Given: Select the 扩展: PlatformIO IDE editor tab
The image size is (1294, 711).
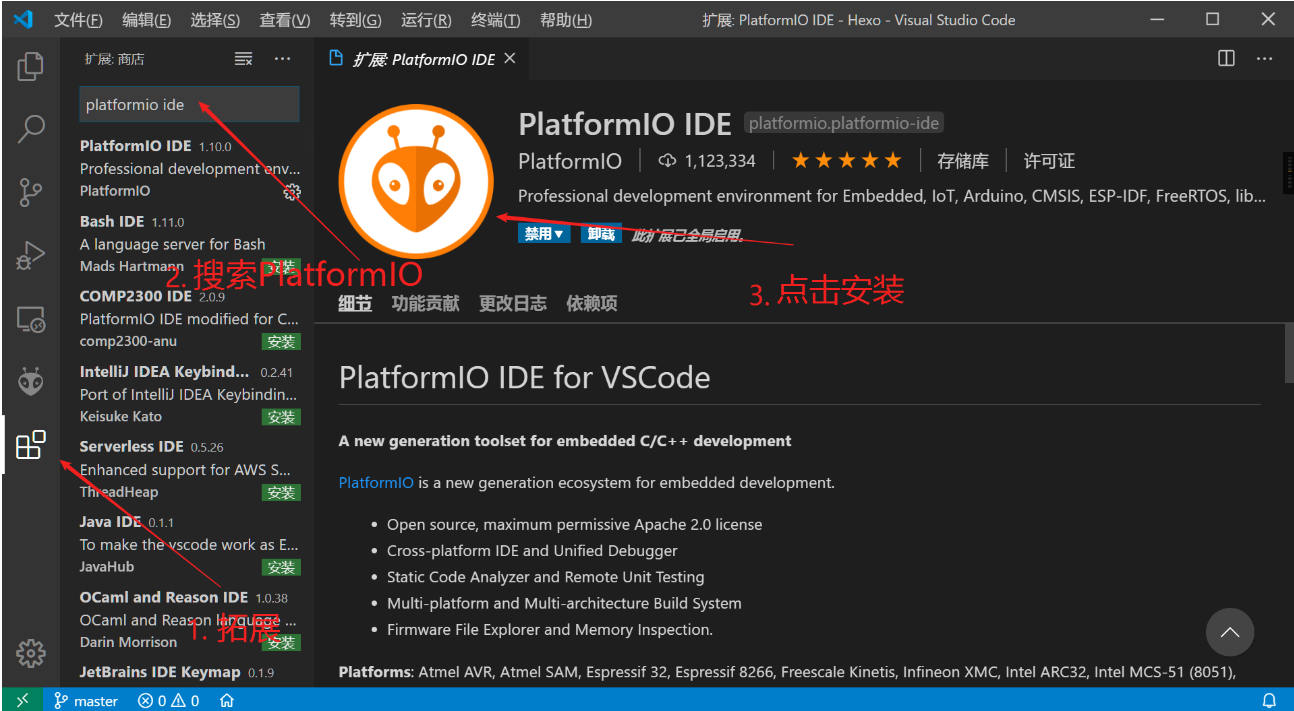Looking at the screenshot, I should (422, 59).
